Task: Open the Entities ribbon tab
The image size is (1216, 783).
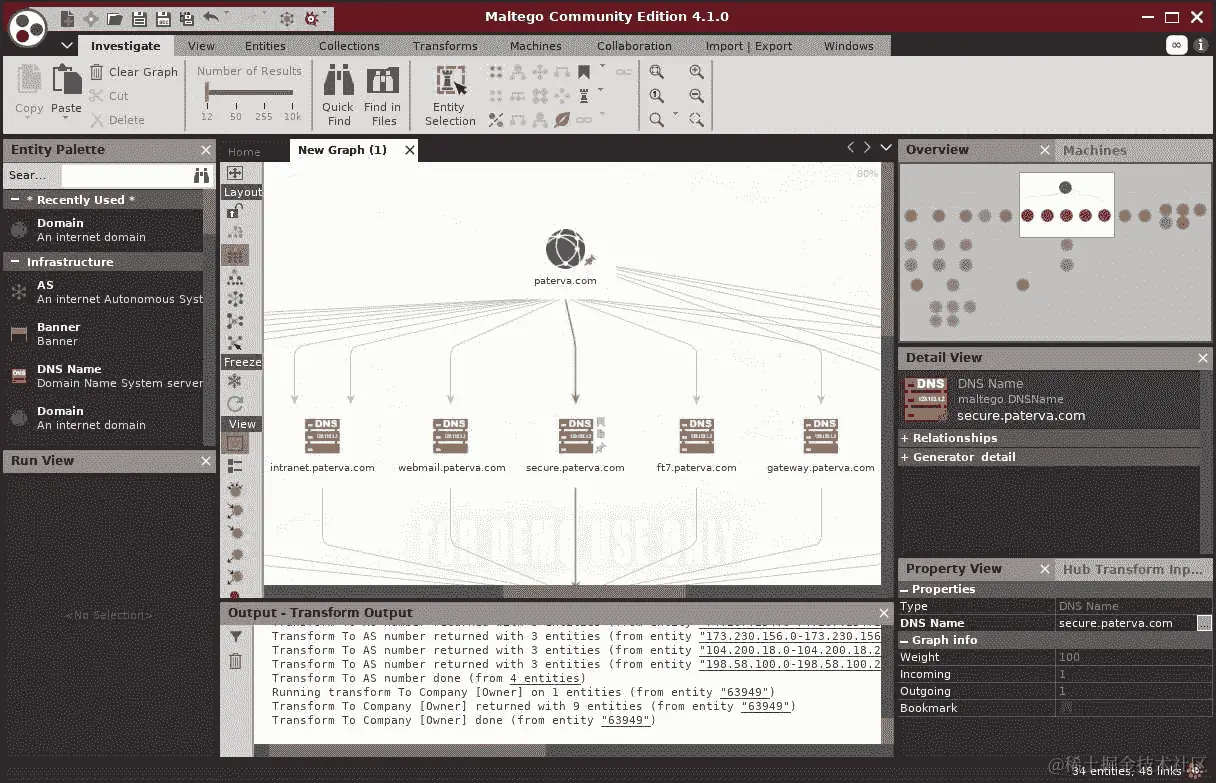Action: [x=265, y=46]
